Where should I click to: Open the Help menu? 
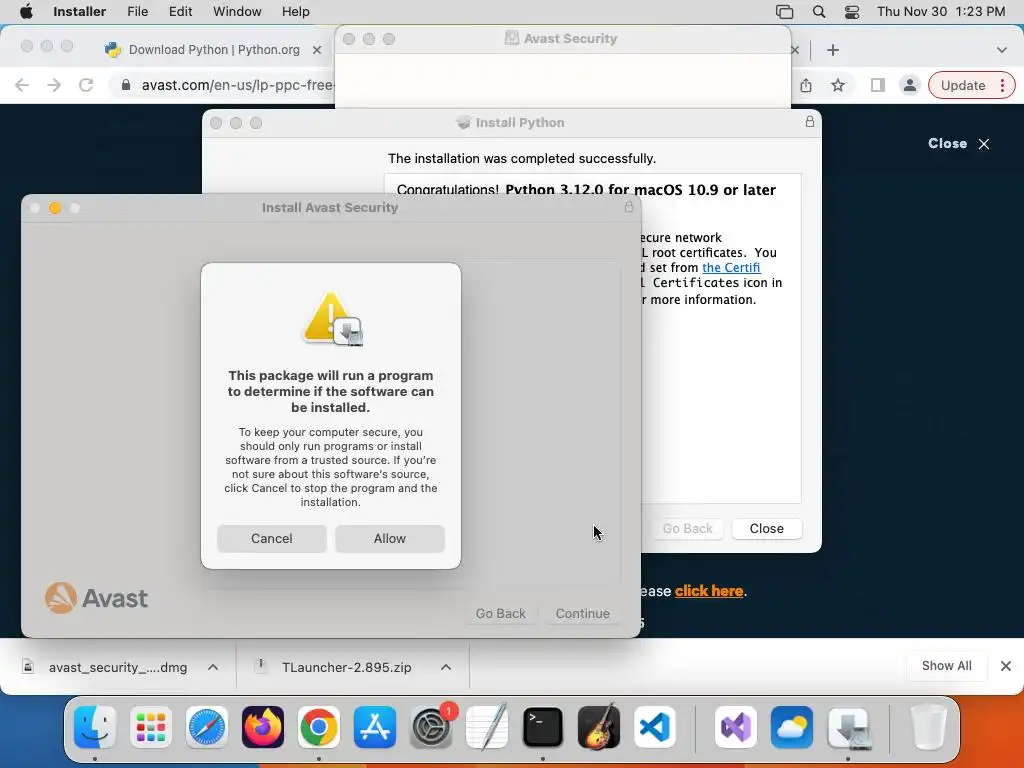[295, 12]
